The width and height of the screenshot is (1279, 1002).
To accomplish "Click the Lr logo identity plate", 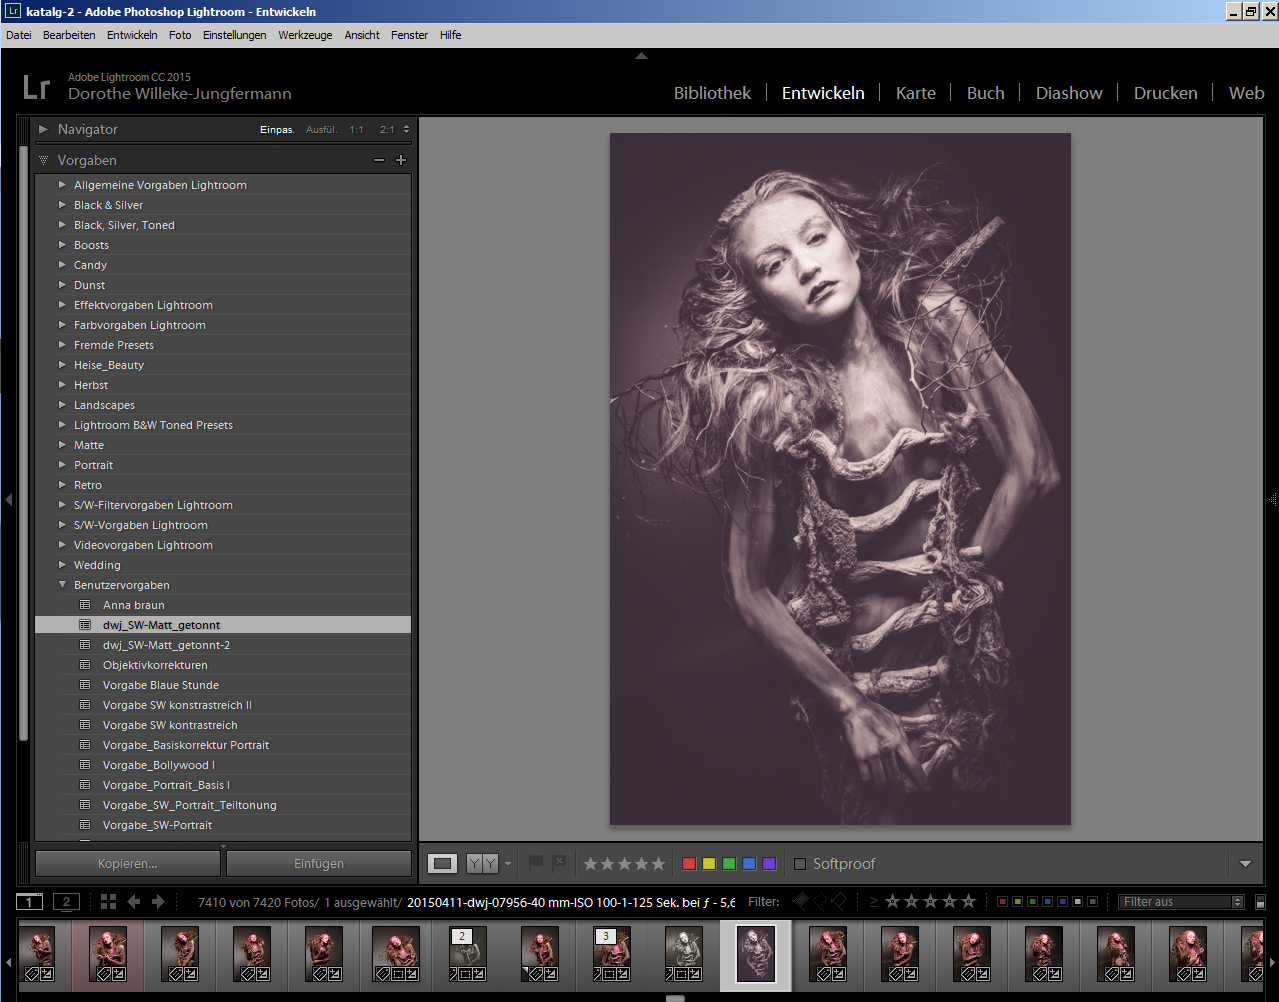I will pyautogui.click(x=36, y=87).
